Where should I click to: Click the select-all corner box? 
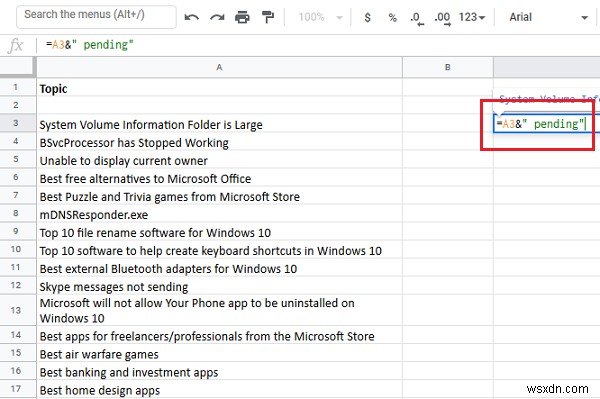point(18,67)
